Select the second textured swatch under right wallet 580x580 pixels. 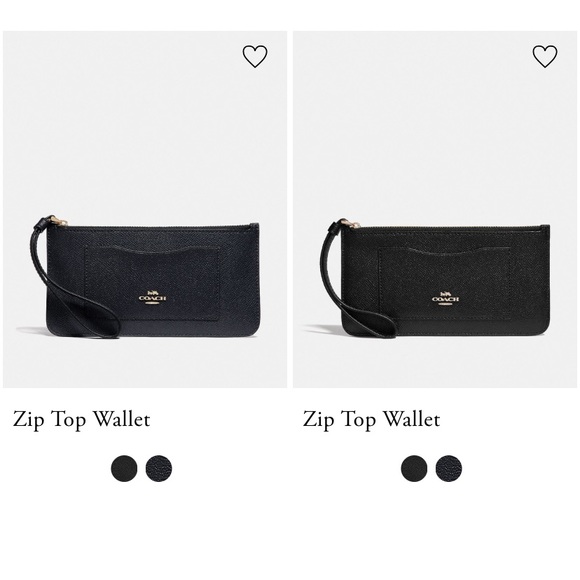pos(449,468)
